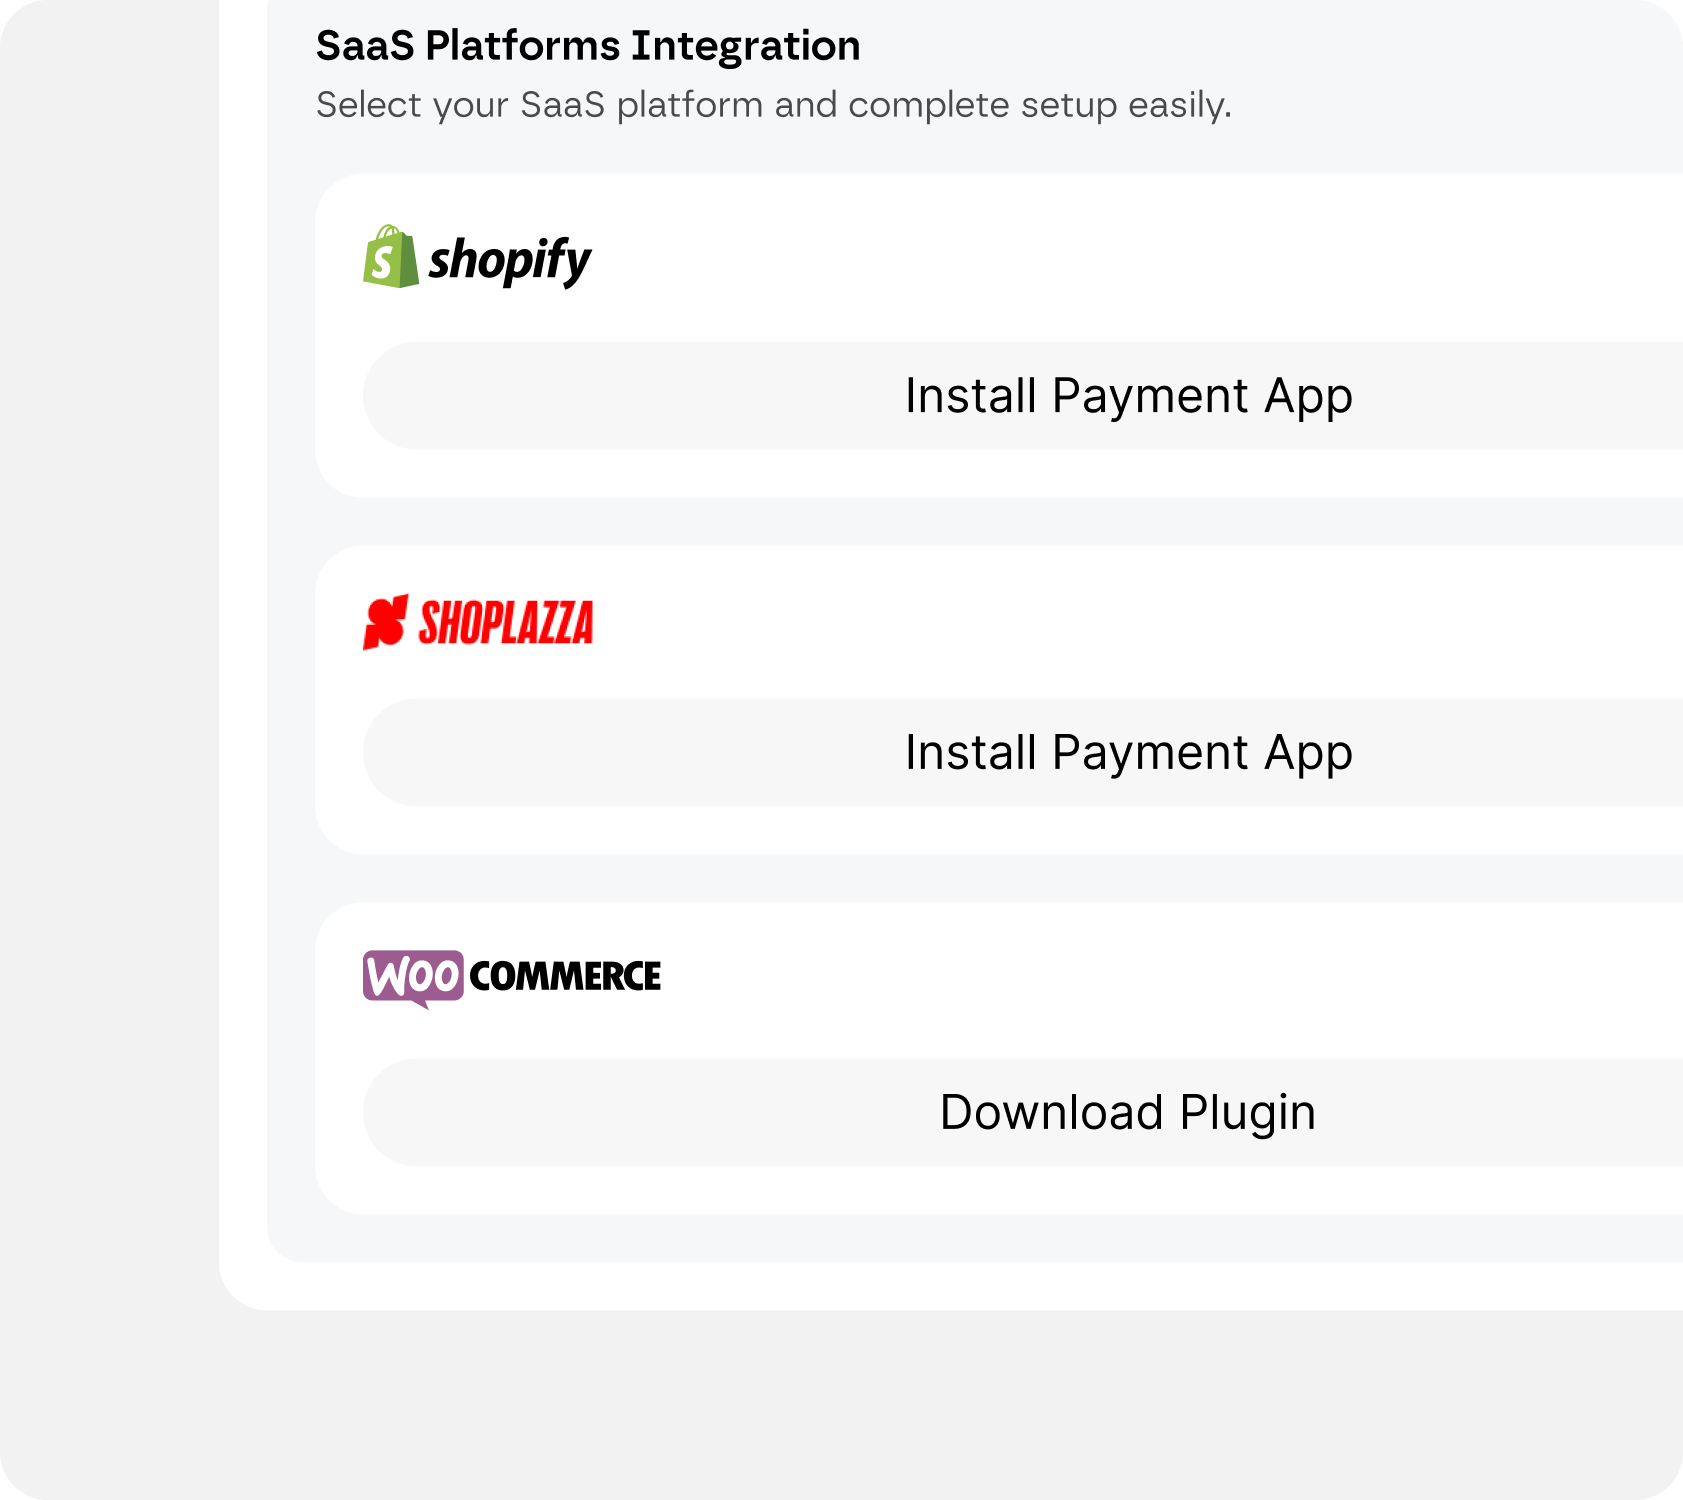Click the WooCommerce logo
This screenshot has height=1500, width=1683.
[x=512, y=978]
